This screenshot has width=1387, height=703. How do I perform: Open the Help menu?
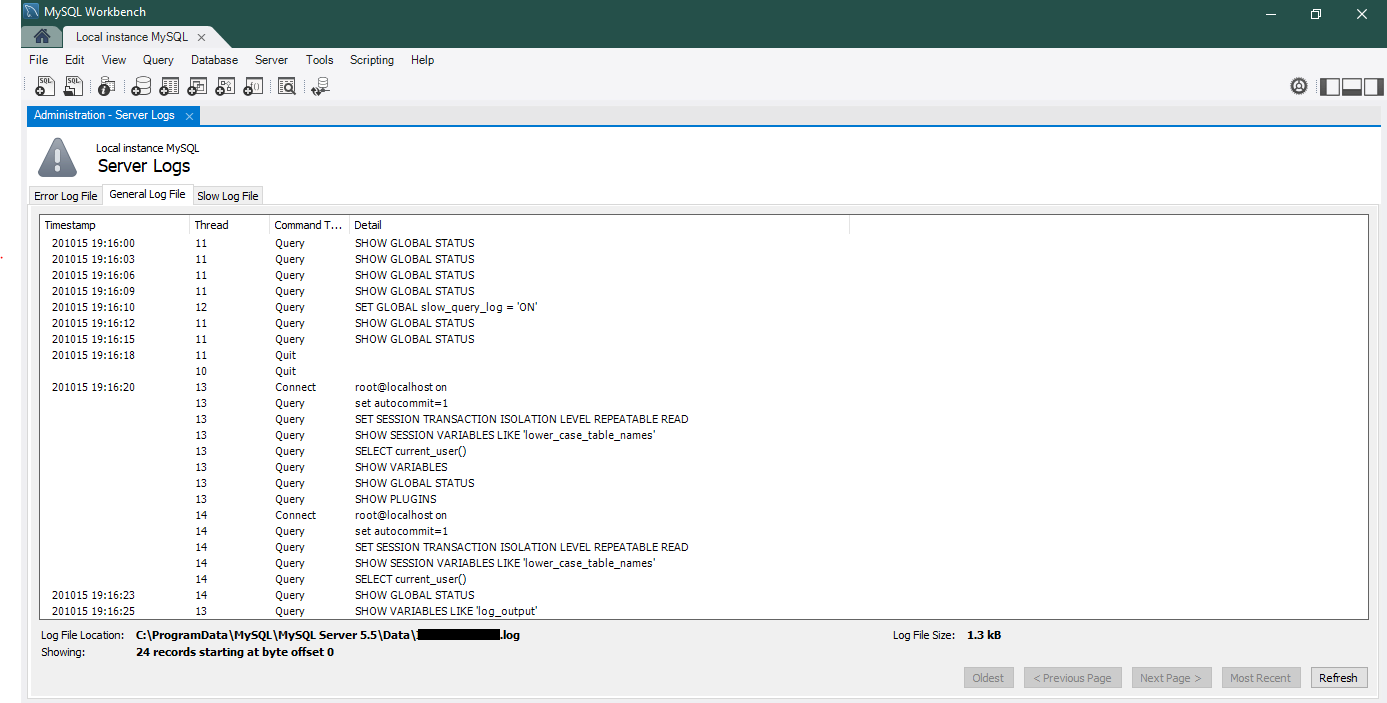[422, 60]
